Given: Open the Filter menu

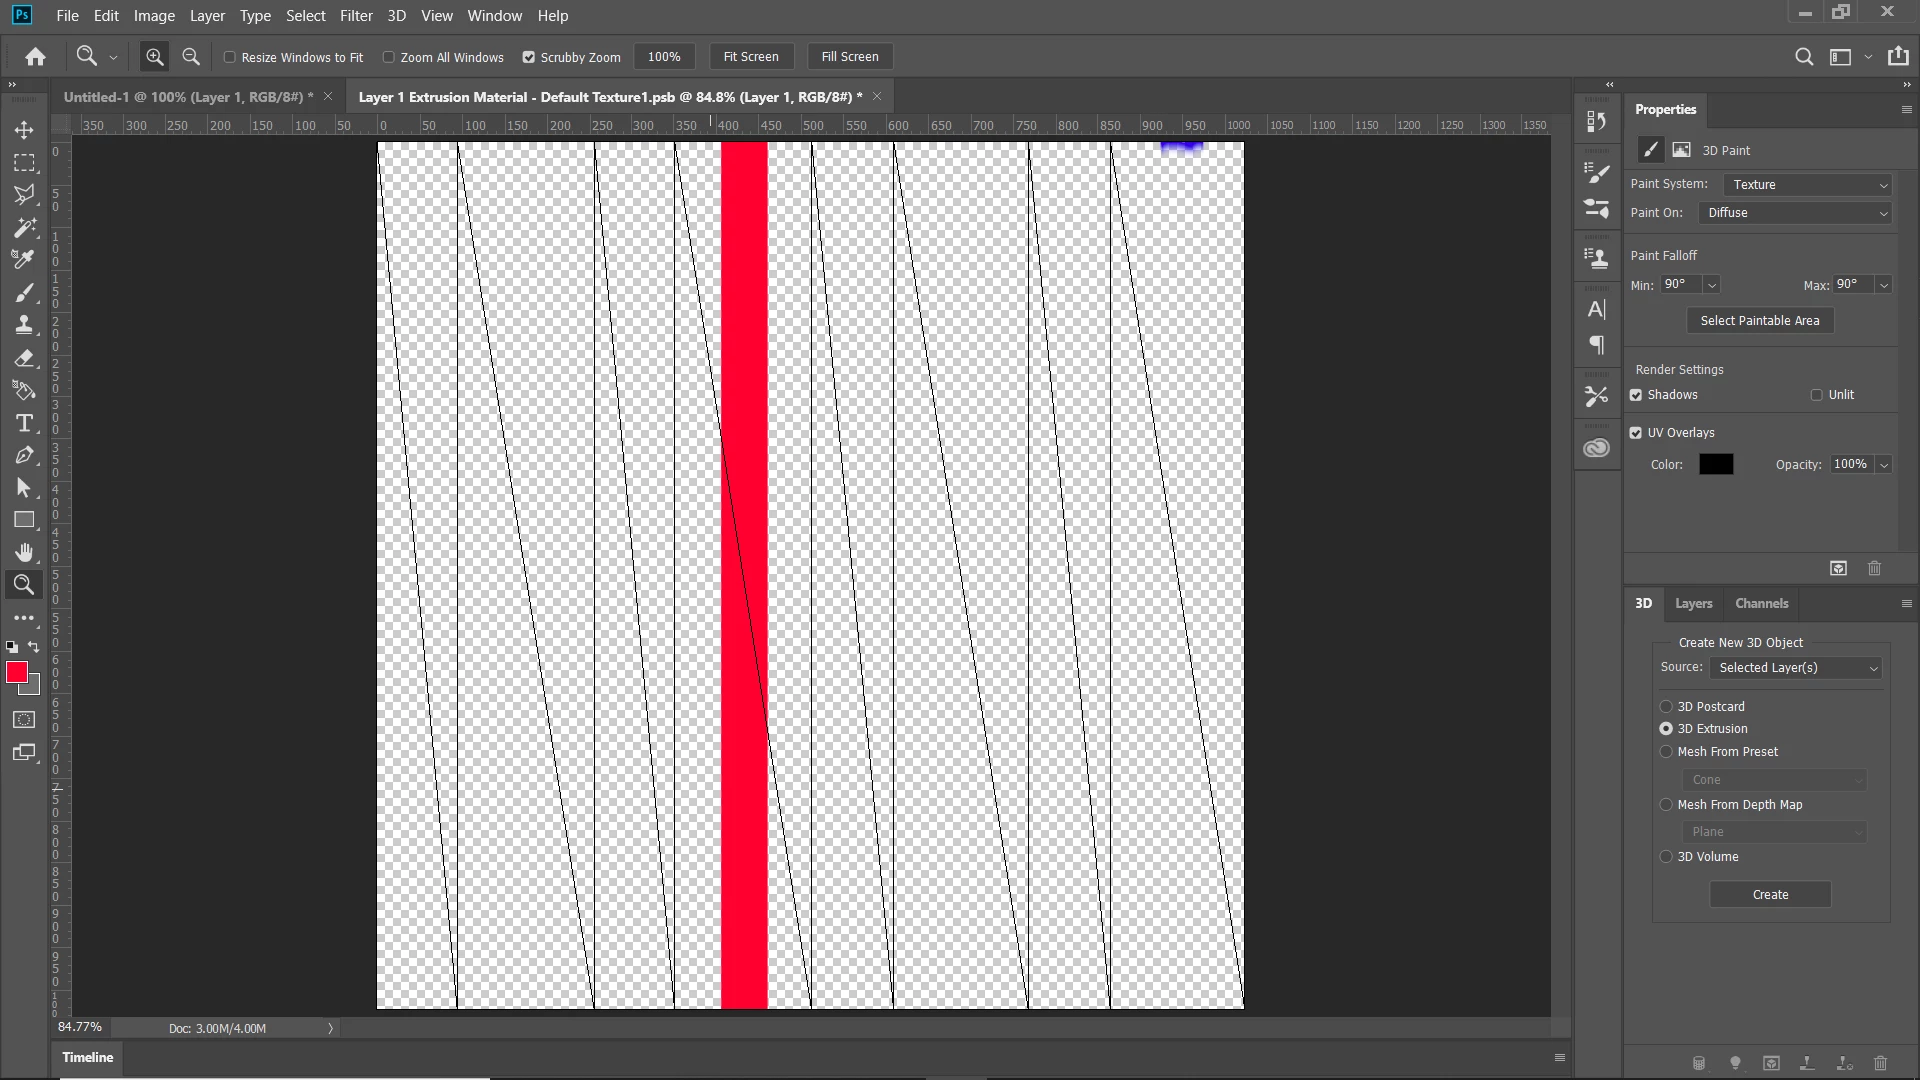Looking at the screenshot, I should click(x=355, y=16).
